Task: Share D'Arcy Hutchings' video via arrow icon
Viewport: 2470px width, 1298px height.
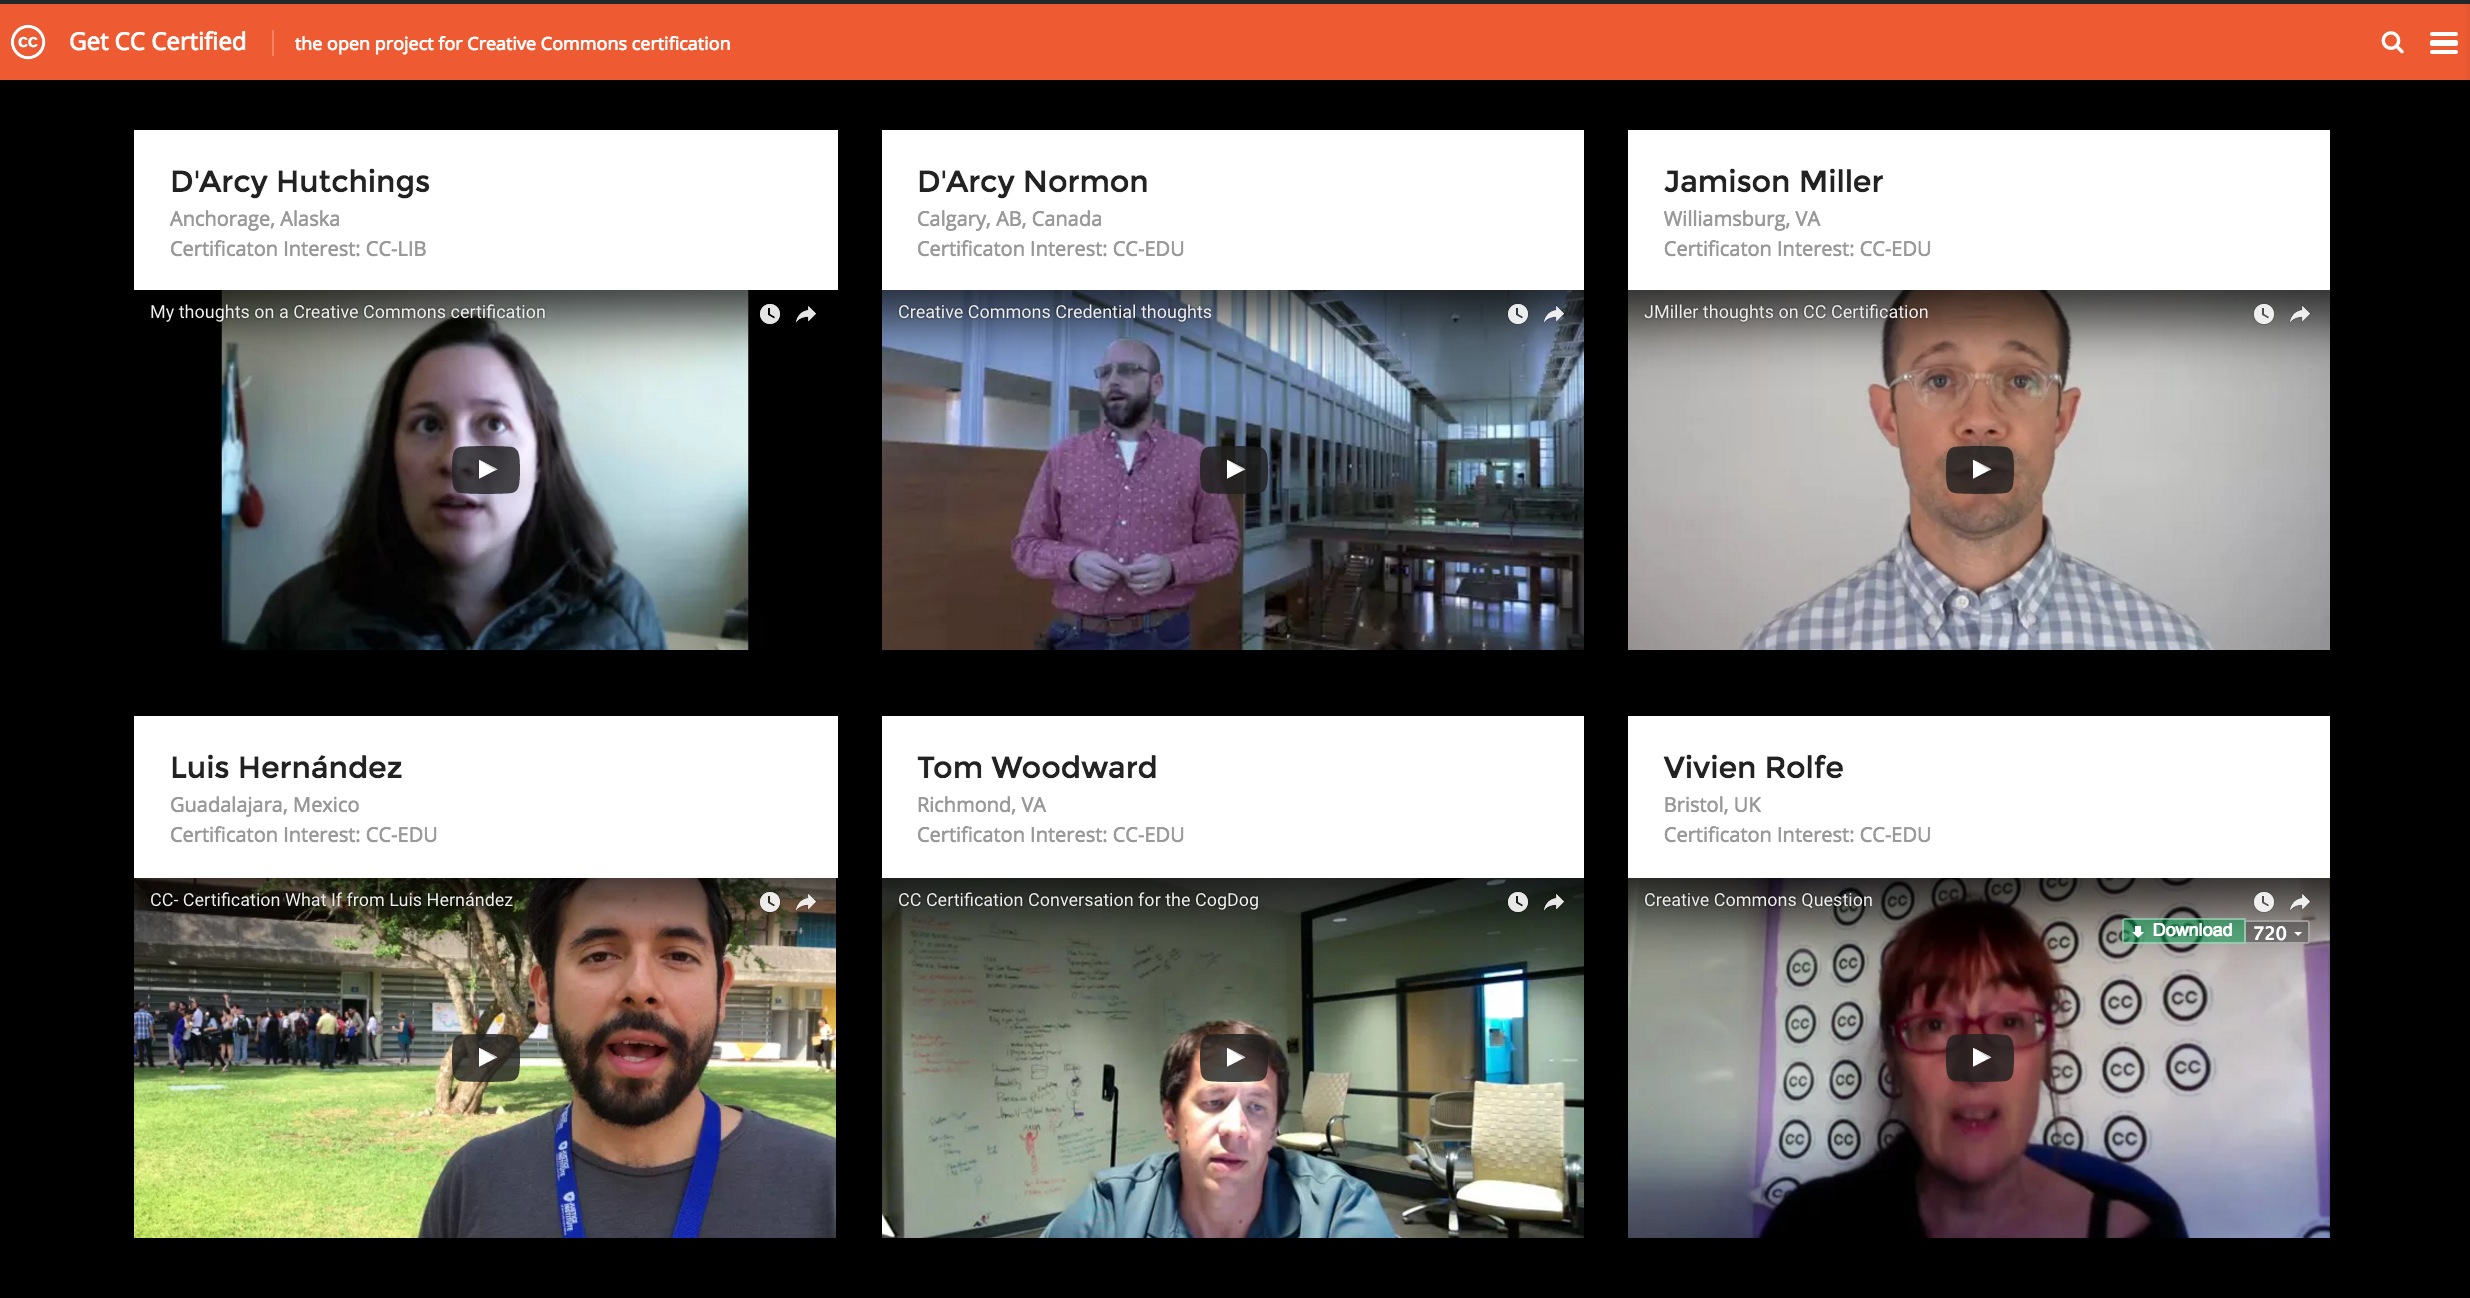Action: tap(806, 314)
